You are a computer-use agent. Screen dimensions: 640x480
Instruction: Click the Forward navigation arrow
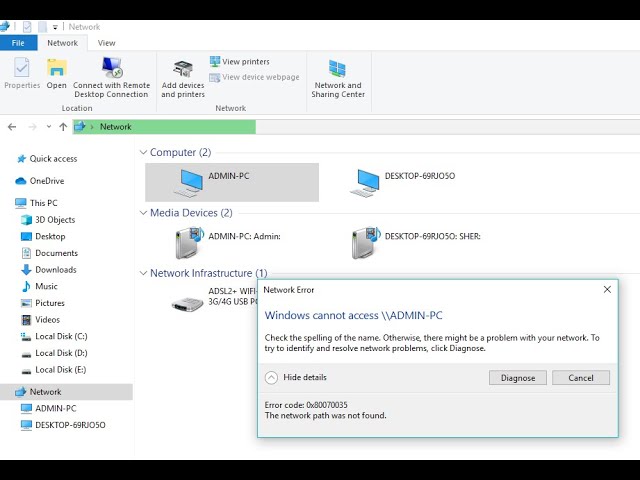click(x=32, y=127)
